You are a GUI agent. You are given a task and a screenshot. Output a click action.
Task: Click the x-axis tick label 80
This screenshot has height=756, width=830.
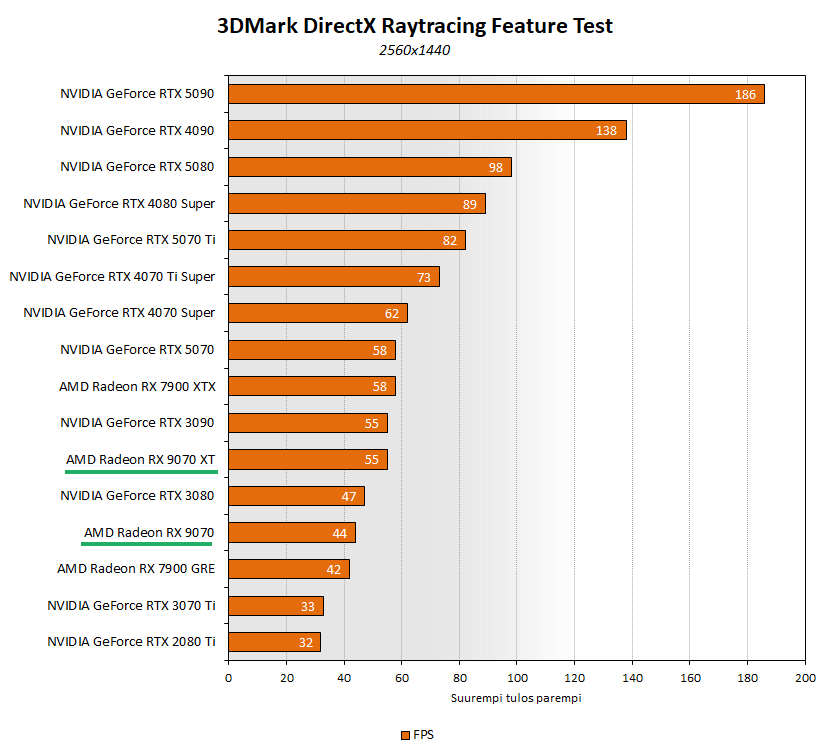point(459,678)
